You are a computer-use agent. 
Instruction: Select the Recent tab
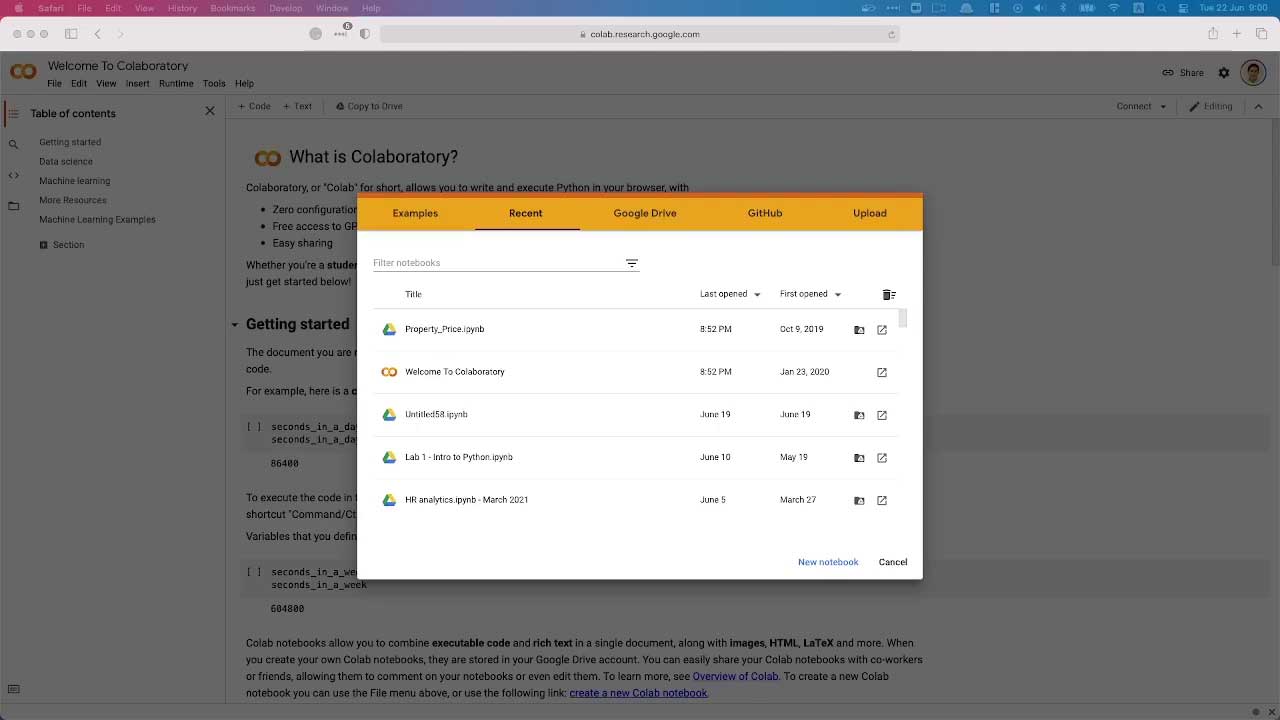click(x=526, y=213)
